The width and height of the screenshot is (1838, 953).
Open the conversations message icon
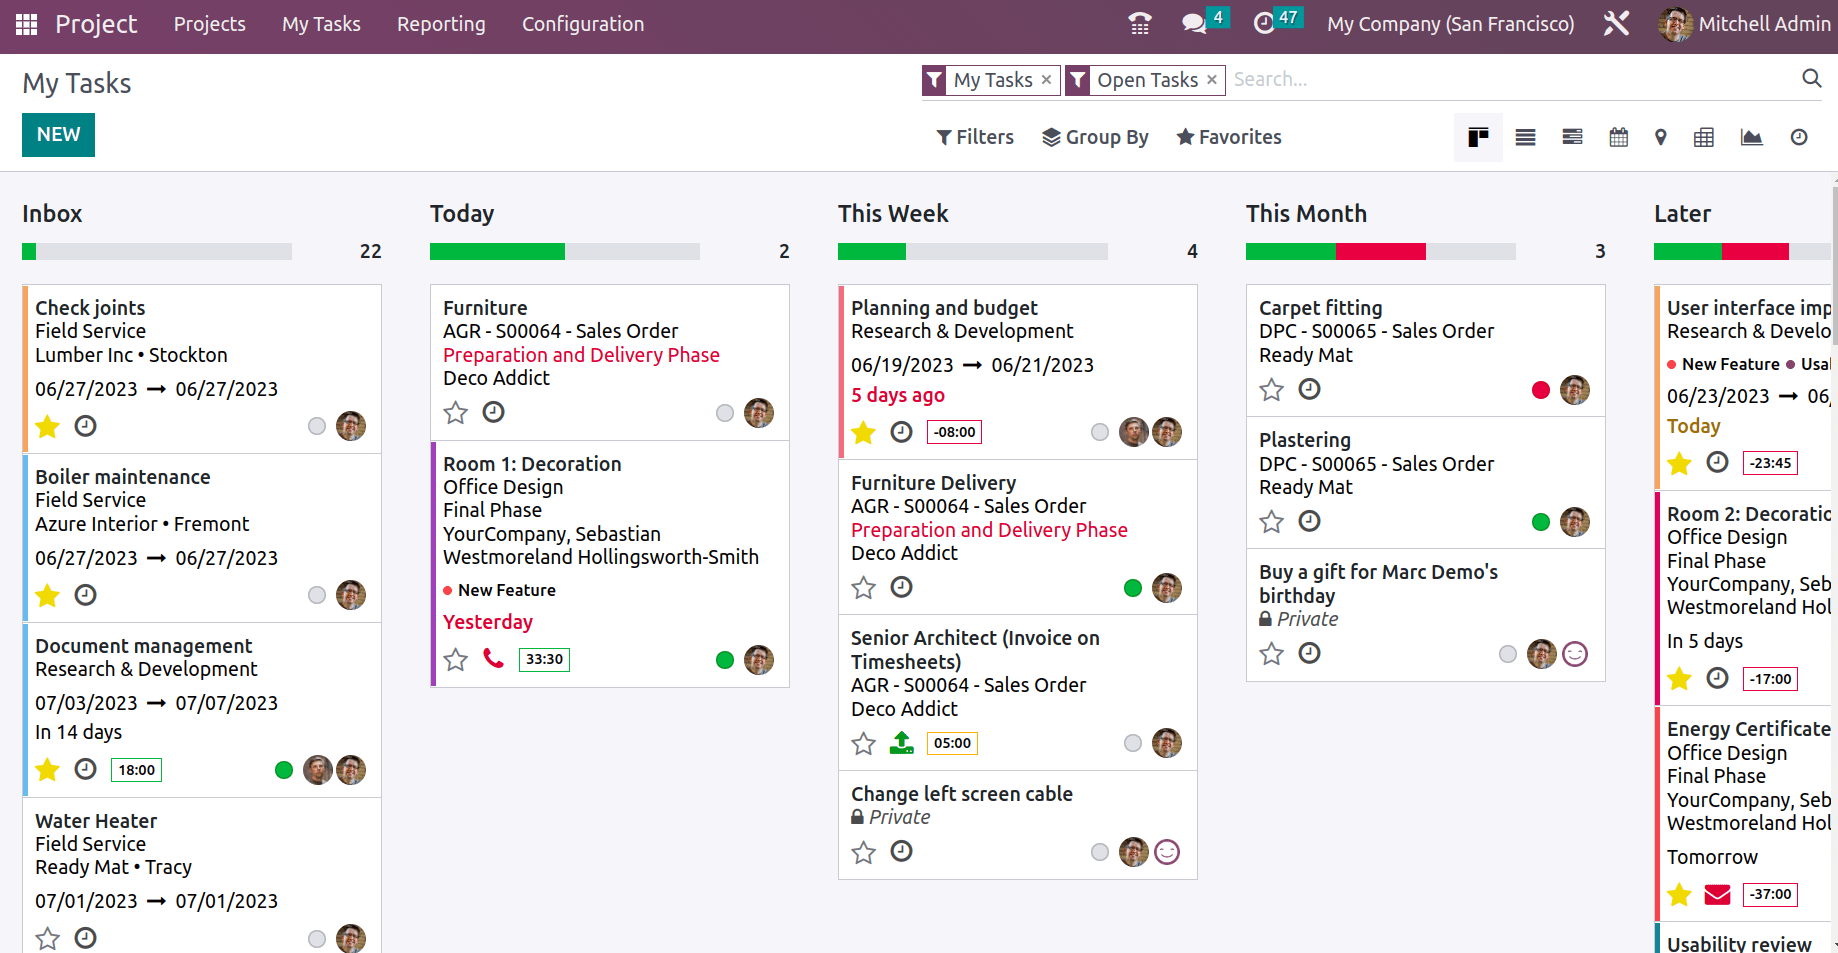click(x=1193, y=24)
